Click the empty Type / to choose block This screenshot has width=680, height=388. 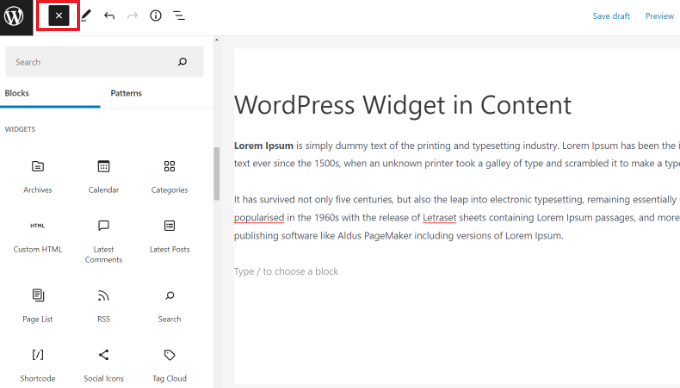(x=286, y=271)
